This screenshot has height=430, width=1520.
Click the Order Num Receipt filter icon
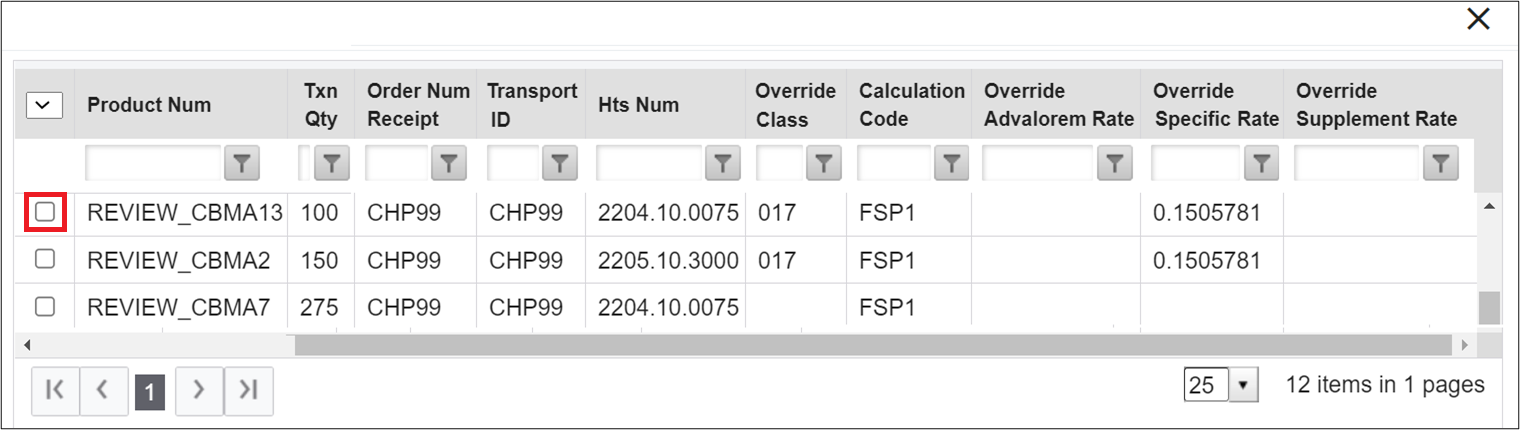tap(450, 163)
